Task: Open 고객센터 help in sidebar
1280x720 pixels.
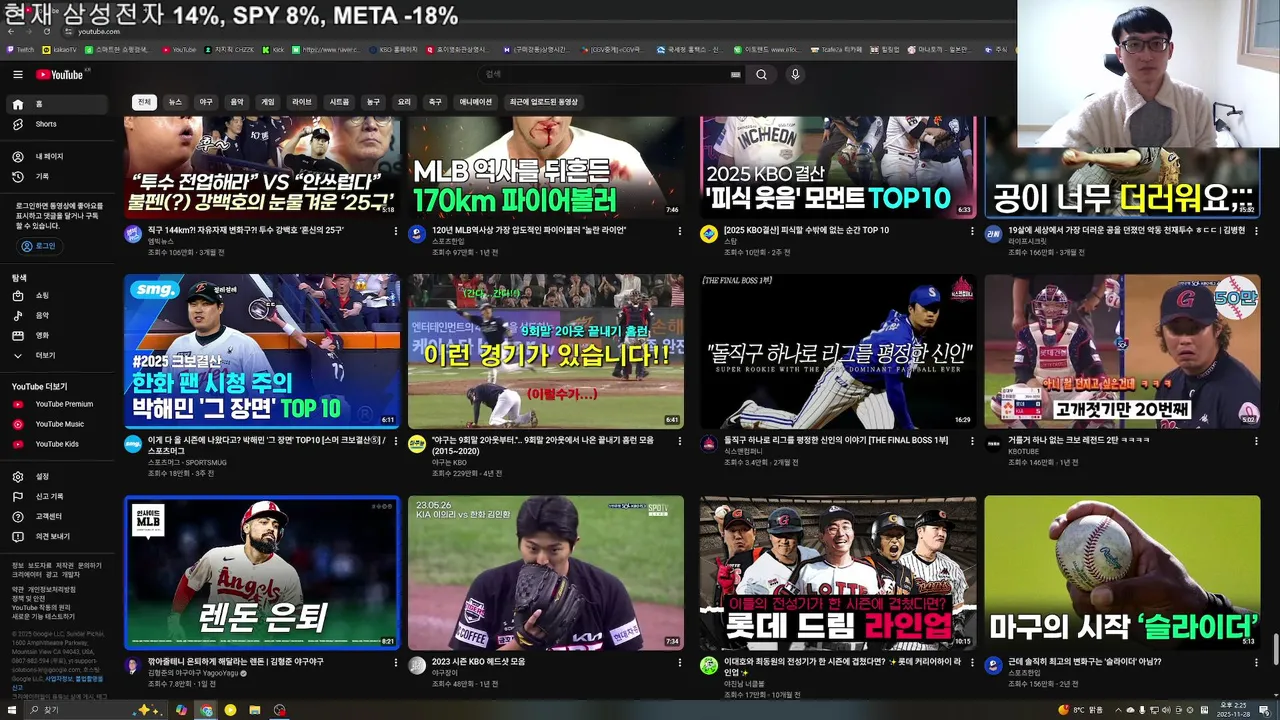Action: 55,517
